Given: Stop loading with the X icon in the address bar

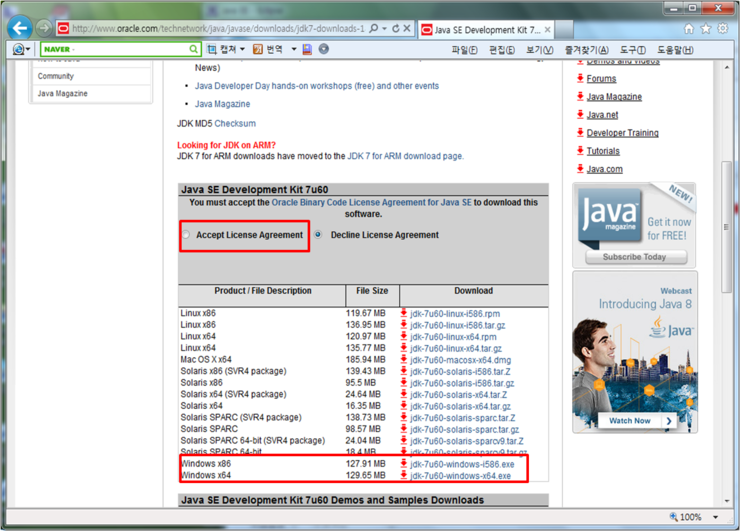Looking at the screenshot, I should click(407, 28).
